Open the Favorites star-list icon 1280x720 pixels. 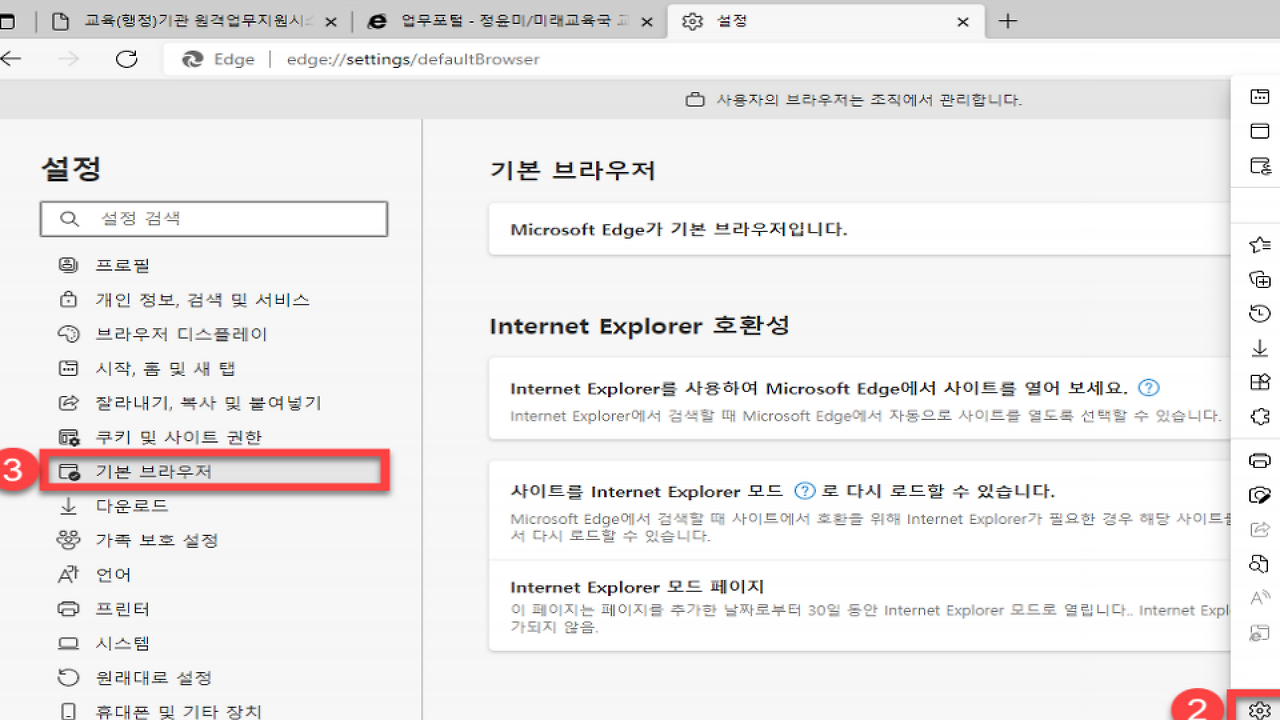point(1260,244)
